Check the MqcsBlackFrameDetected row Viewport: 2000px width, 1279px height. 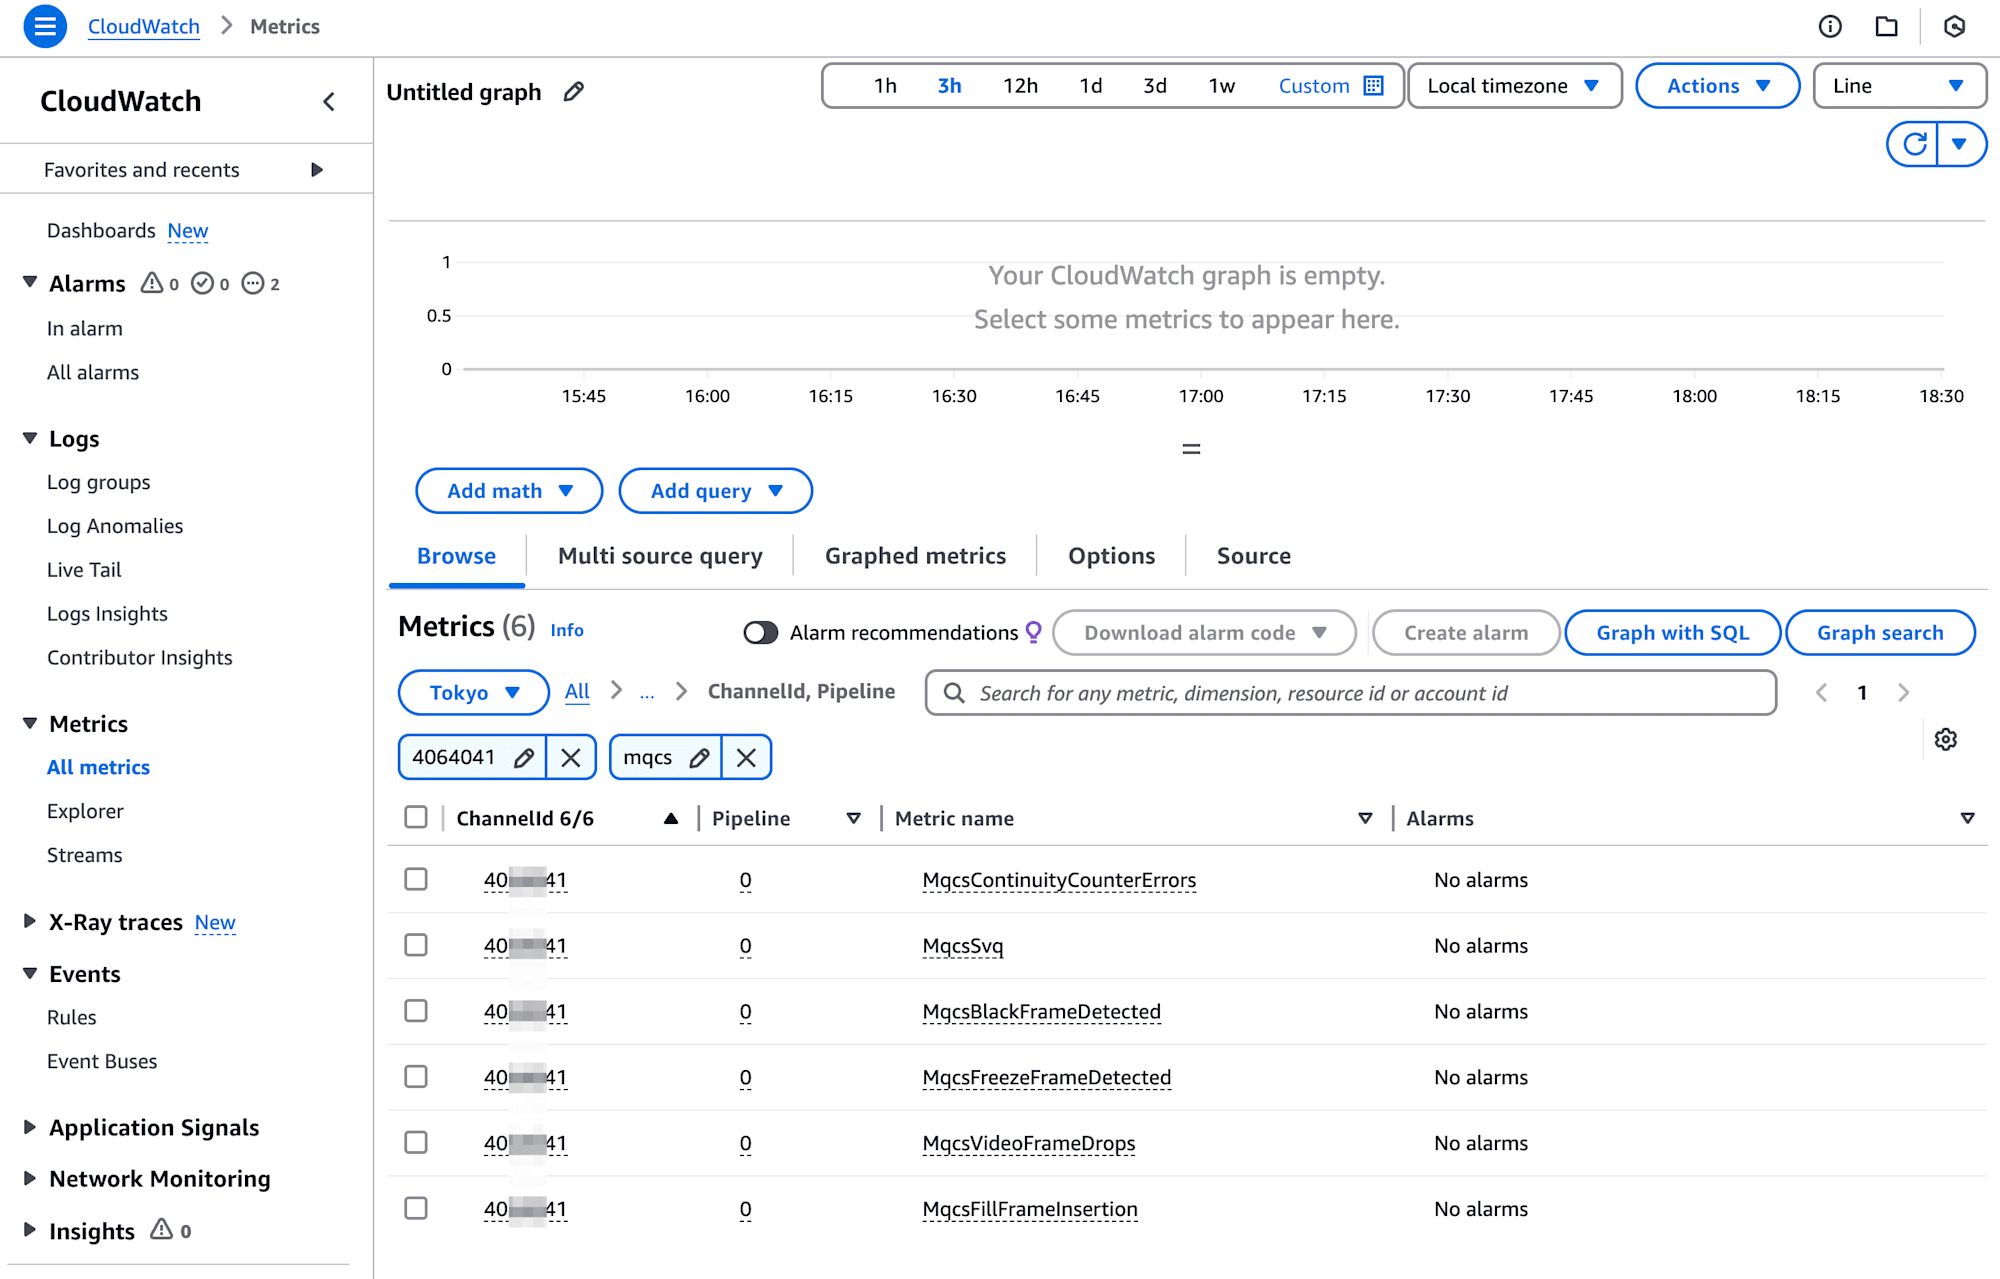tap(416, 1011)
